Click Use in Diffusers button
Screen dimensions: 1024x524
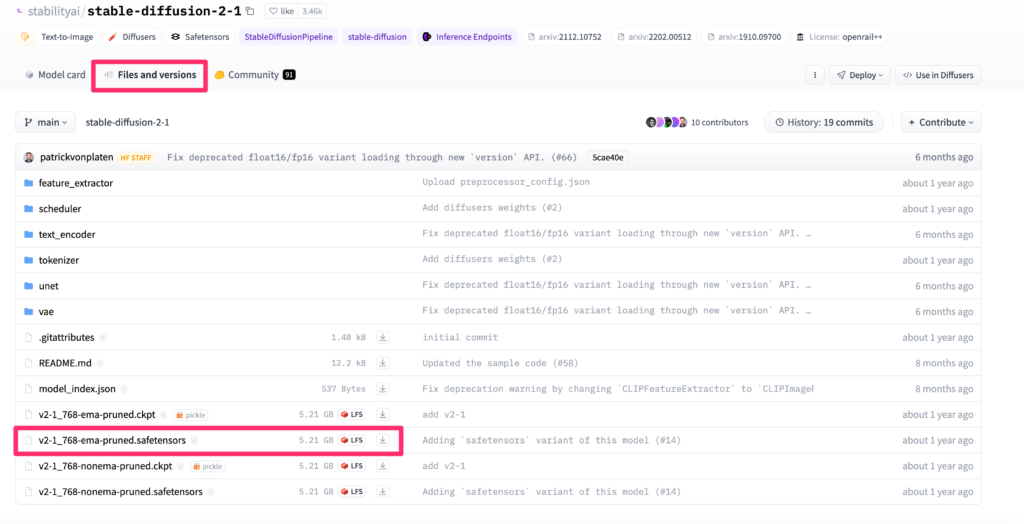[937, 75]
